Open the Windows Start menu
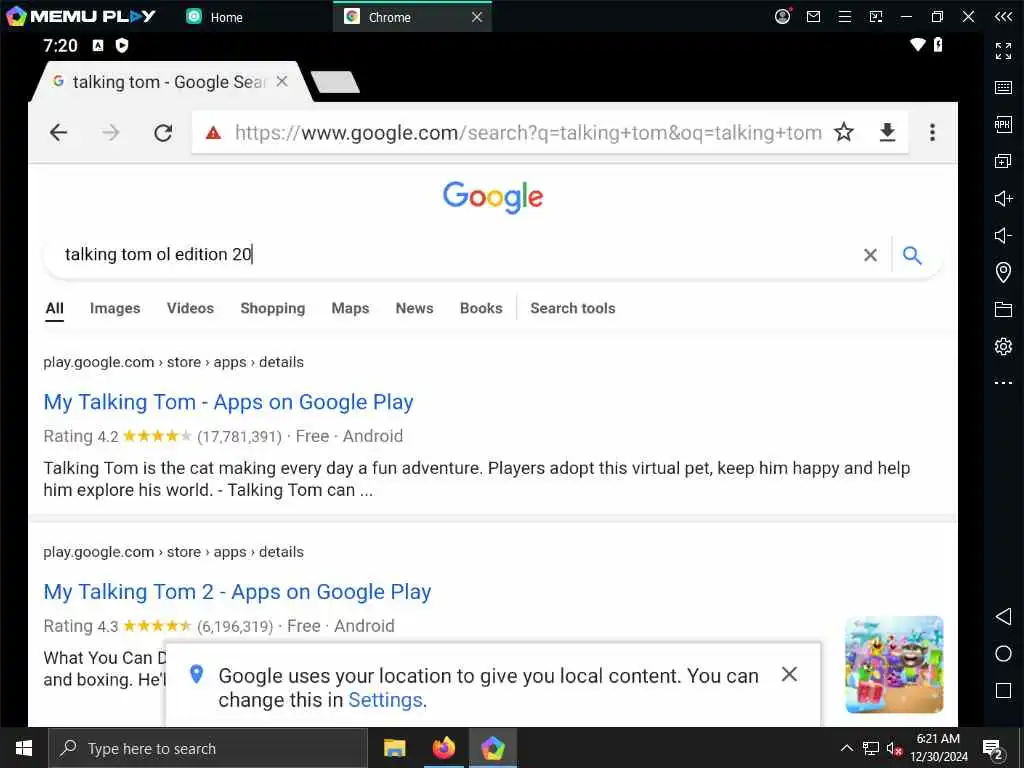1024x768 pixels. (x=24, y=748)
